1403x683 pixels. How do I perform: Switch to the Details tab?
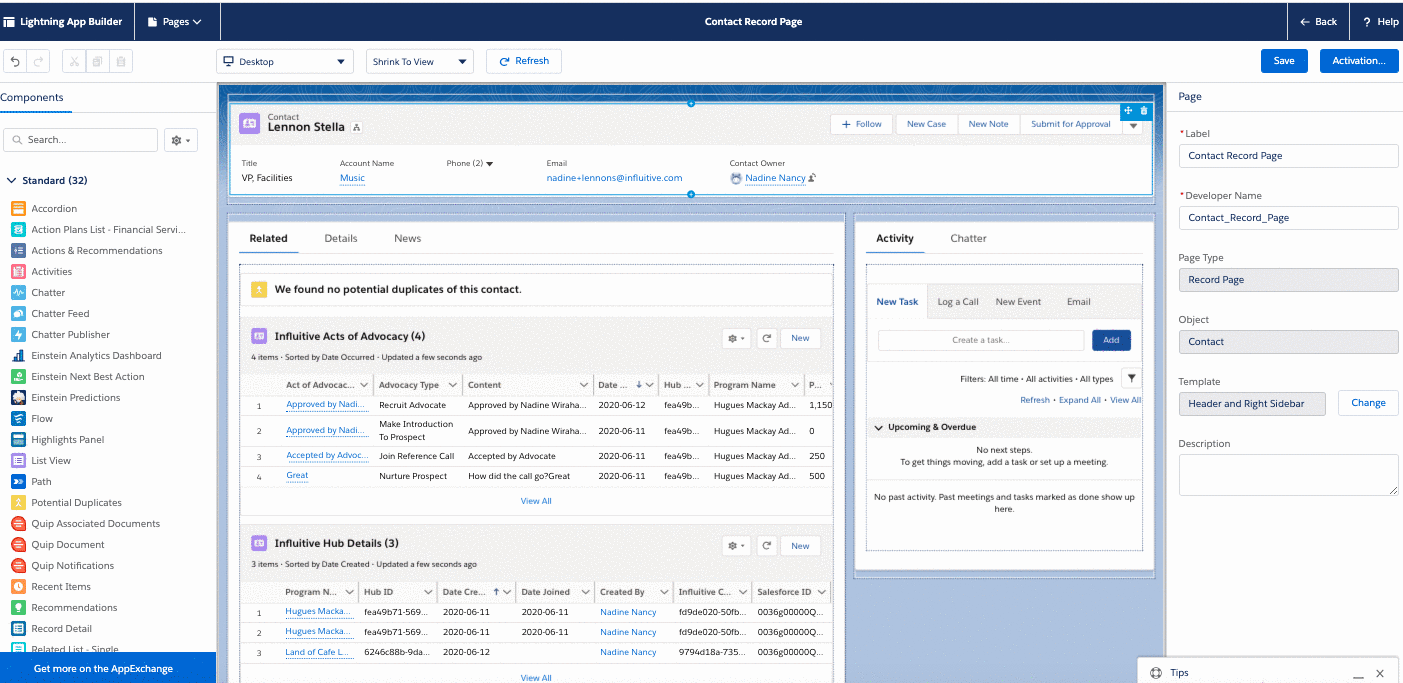(x=341, y=238)
